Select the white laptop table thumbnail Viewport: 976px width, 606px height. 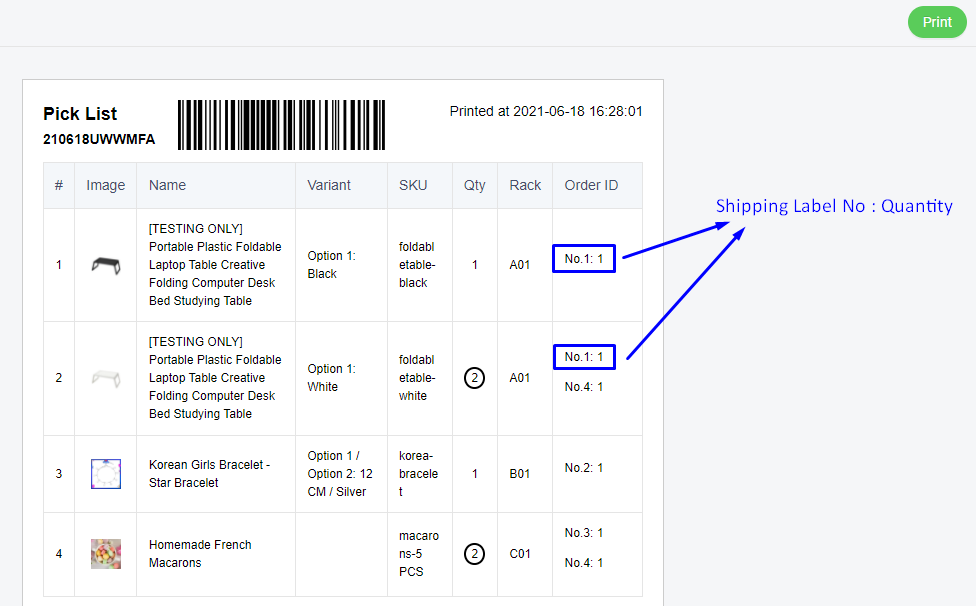(106, 378)
